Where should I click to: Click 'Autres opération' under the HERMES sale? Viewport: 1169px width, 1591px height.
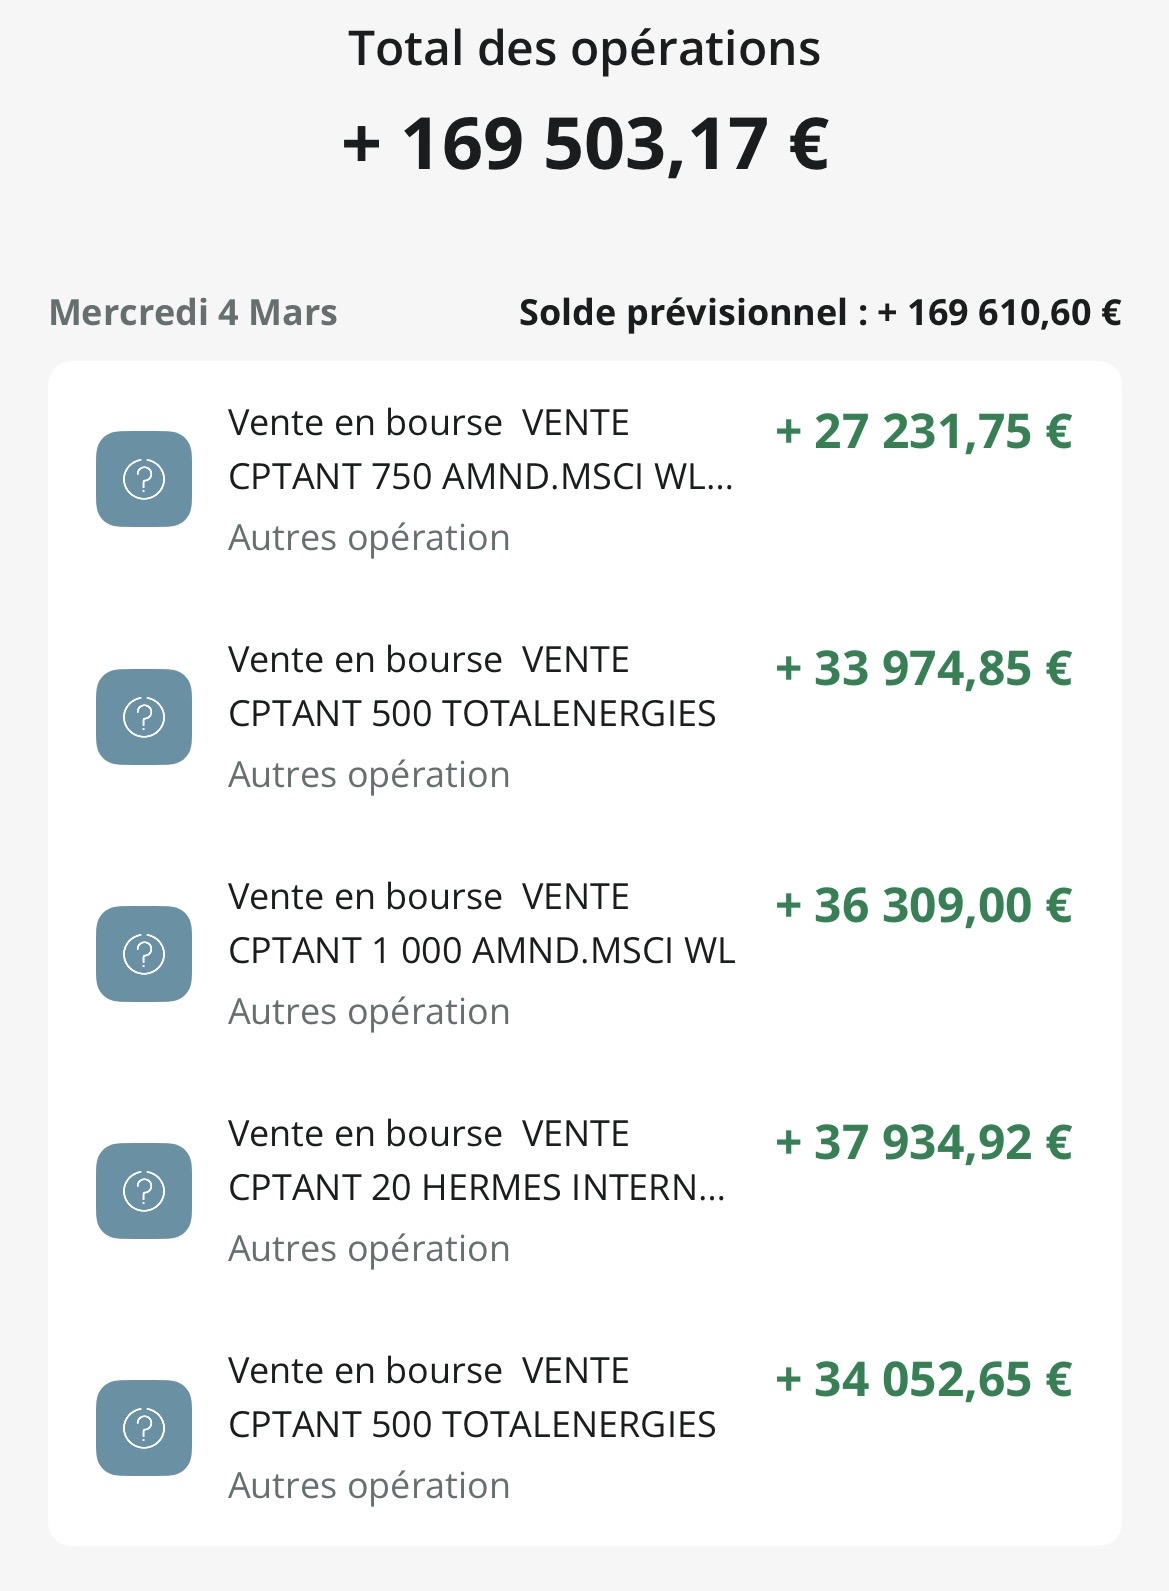[369, 1249]
